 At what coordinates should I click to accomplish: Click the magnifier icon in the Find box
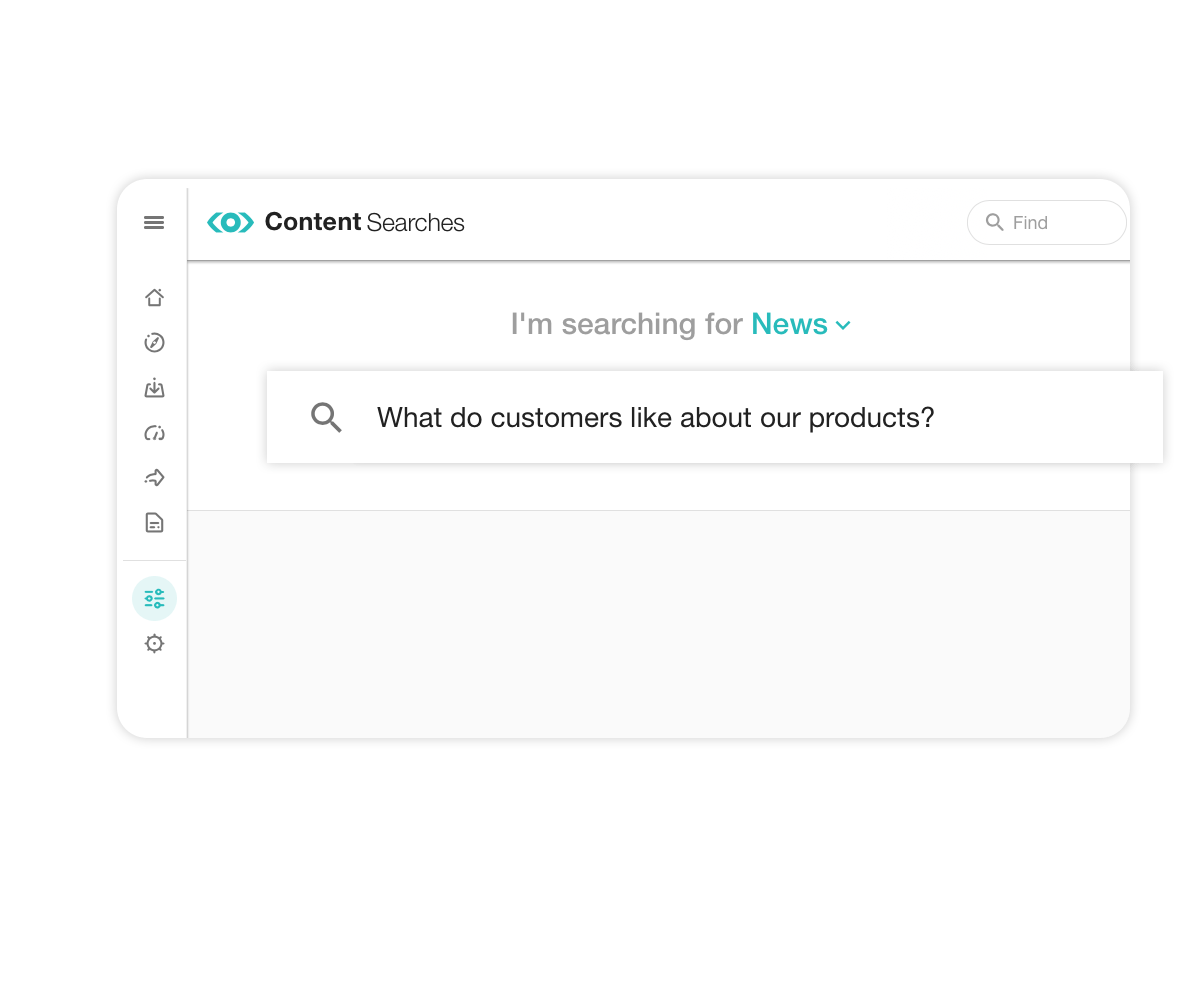995,222
